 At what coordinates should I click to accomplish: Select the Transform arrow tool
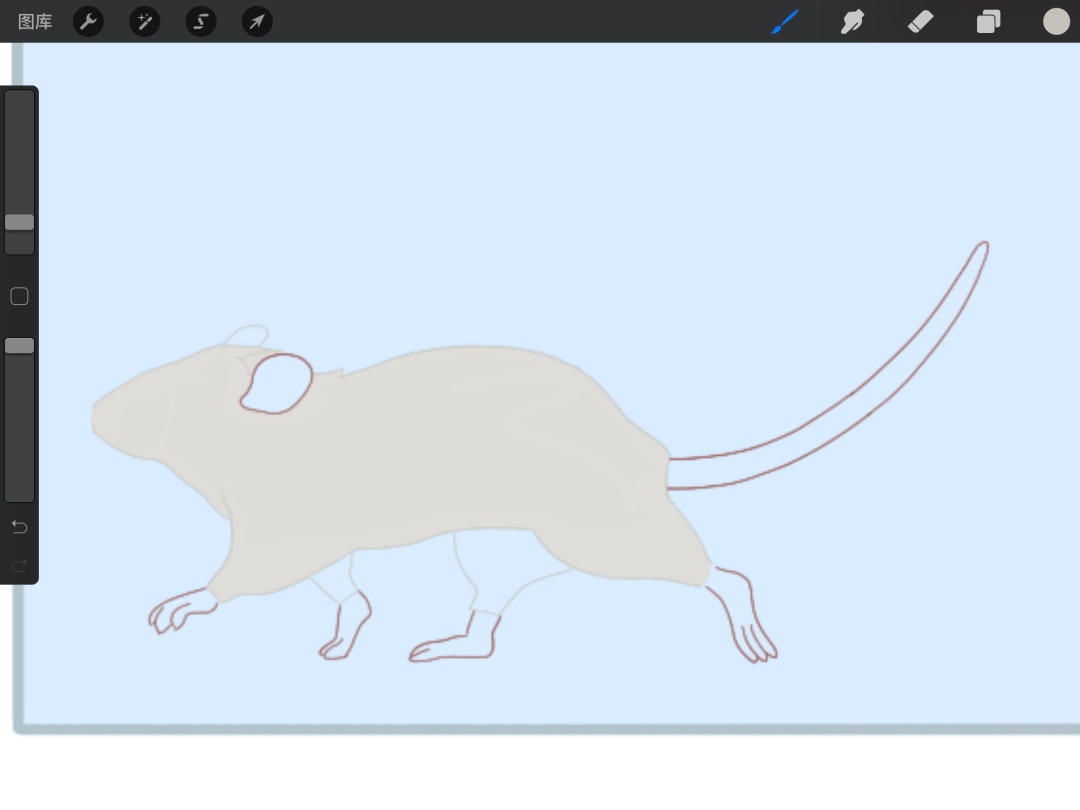pyautogui.click(x=258, y=21)
